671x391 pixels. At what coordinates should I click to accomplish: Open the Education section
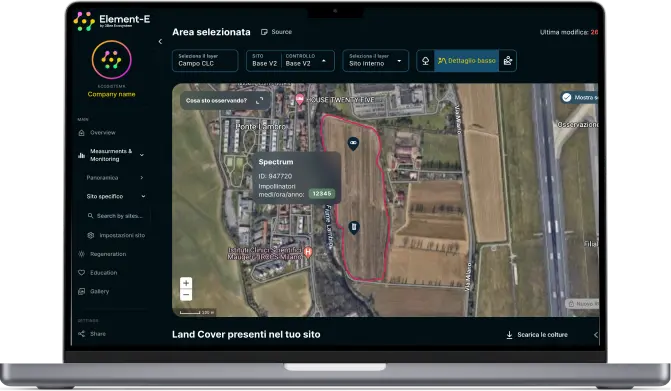(x=104, y=273)
